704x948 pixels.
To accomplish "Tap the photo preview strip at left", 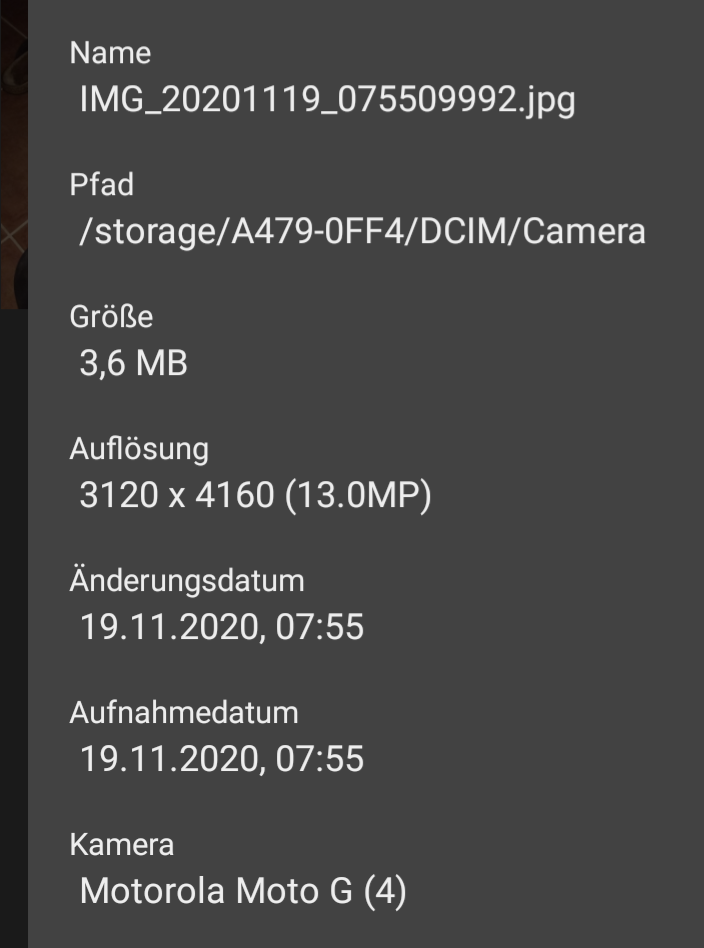I will [x=14, y=154].
